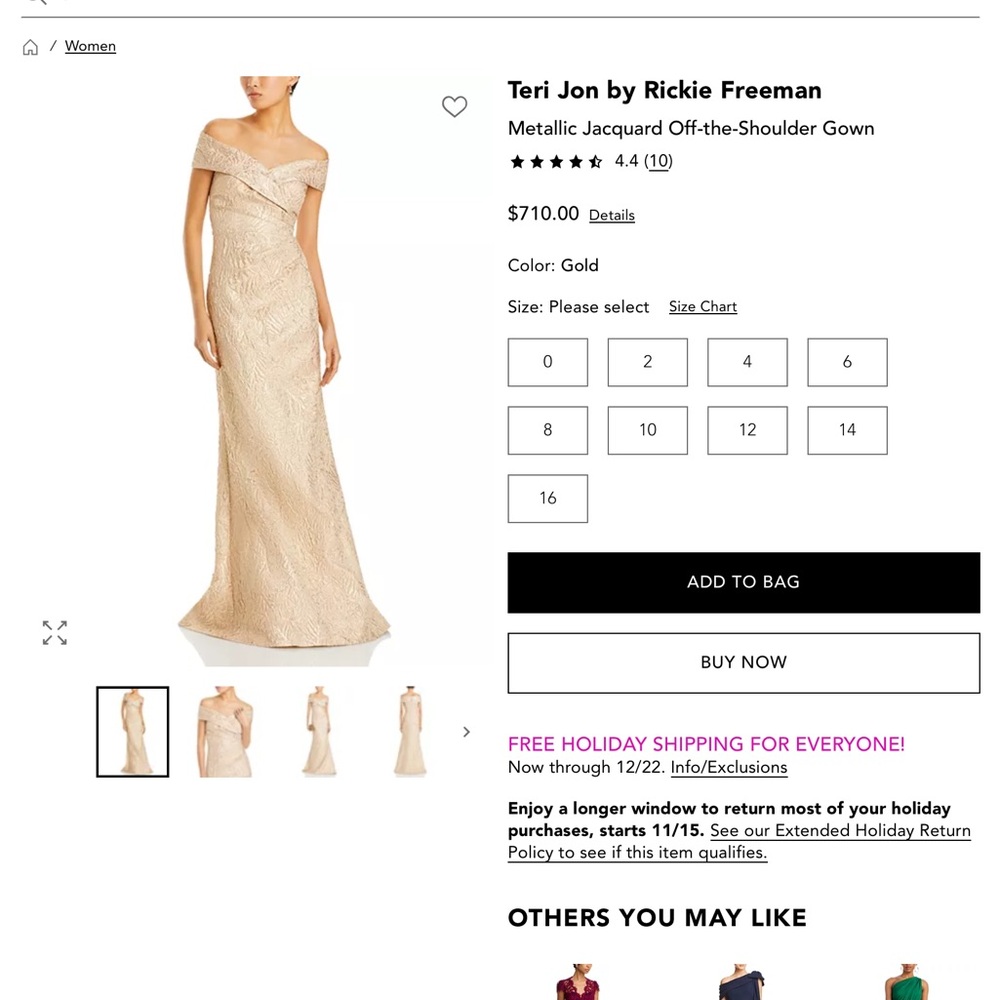This screenshot has width=1000, height=1000.
Task: Select the second gown thumbnail
Action: pyautogui.click(x=225, y=731)
